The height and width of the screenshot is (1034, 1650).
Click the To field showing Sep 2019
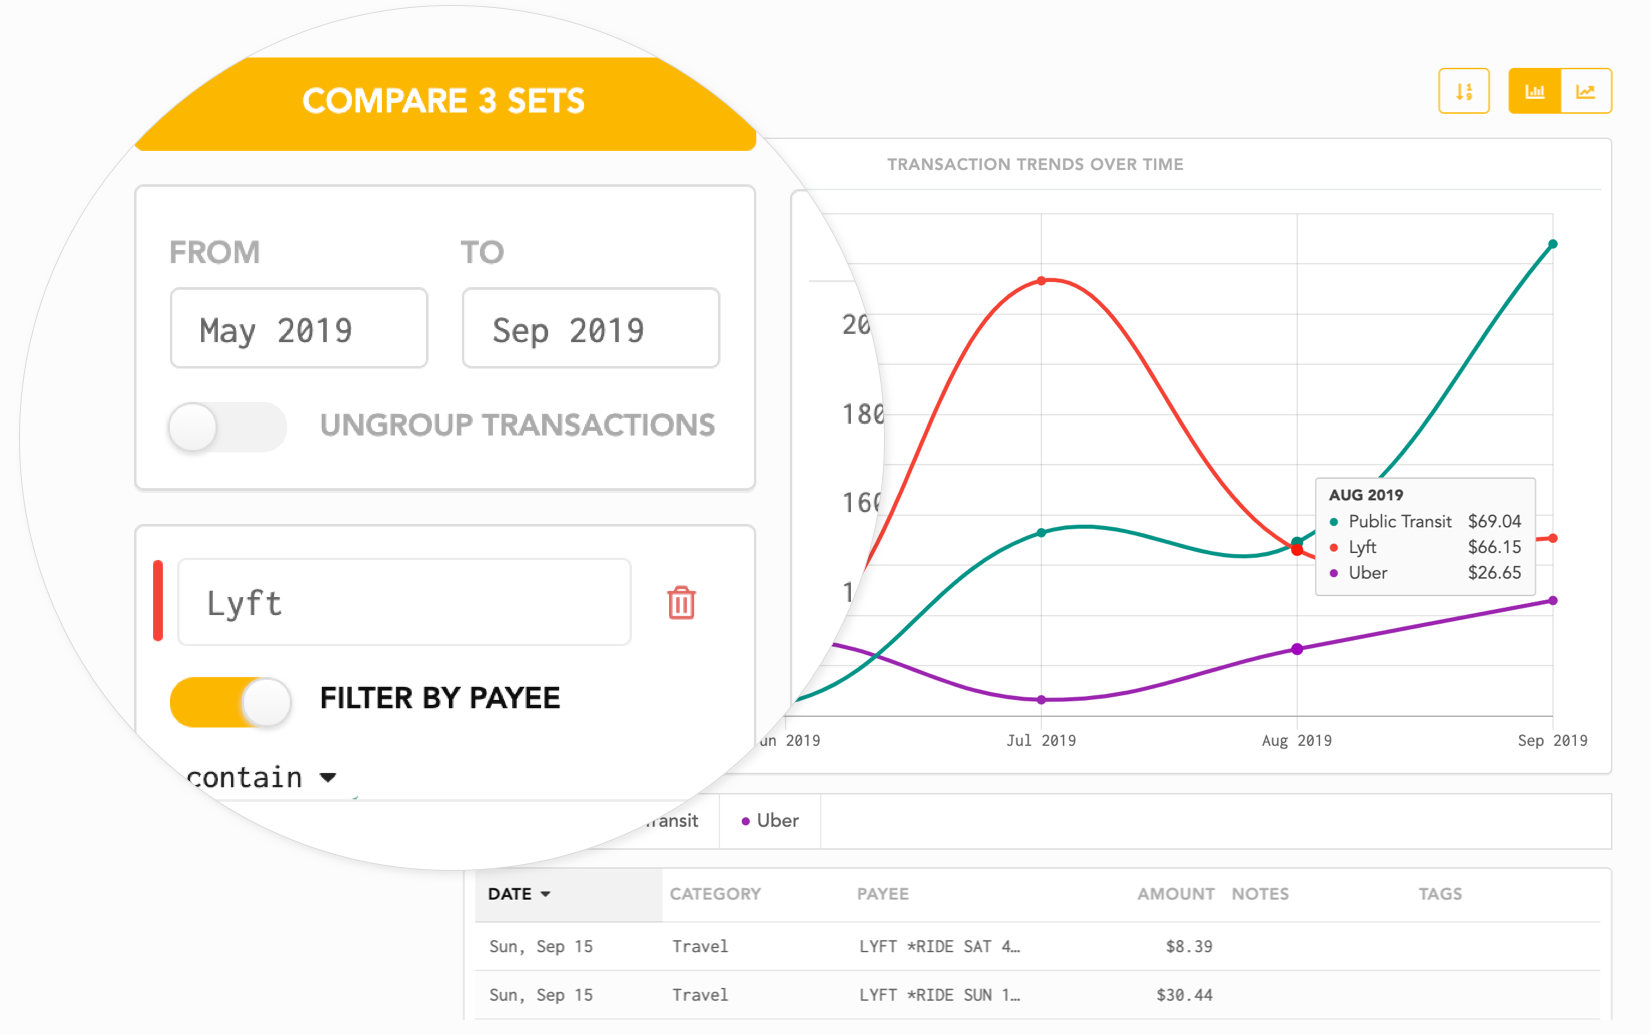(x=591, y=328)
